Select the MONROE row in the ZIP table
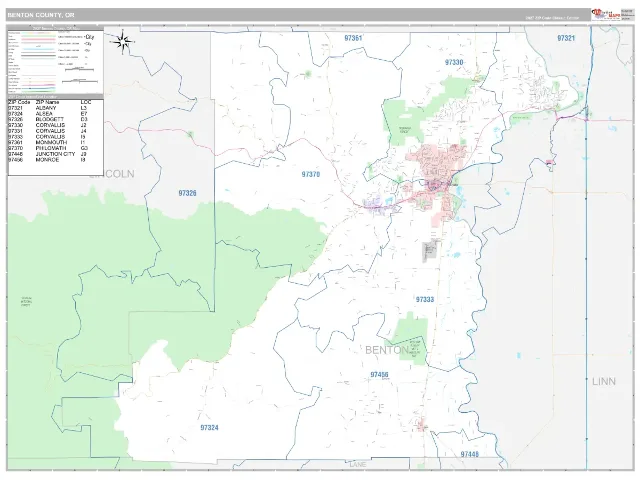This screenshot has width=640, height=480. pyautogui.click(x=48, y=160)
